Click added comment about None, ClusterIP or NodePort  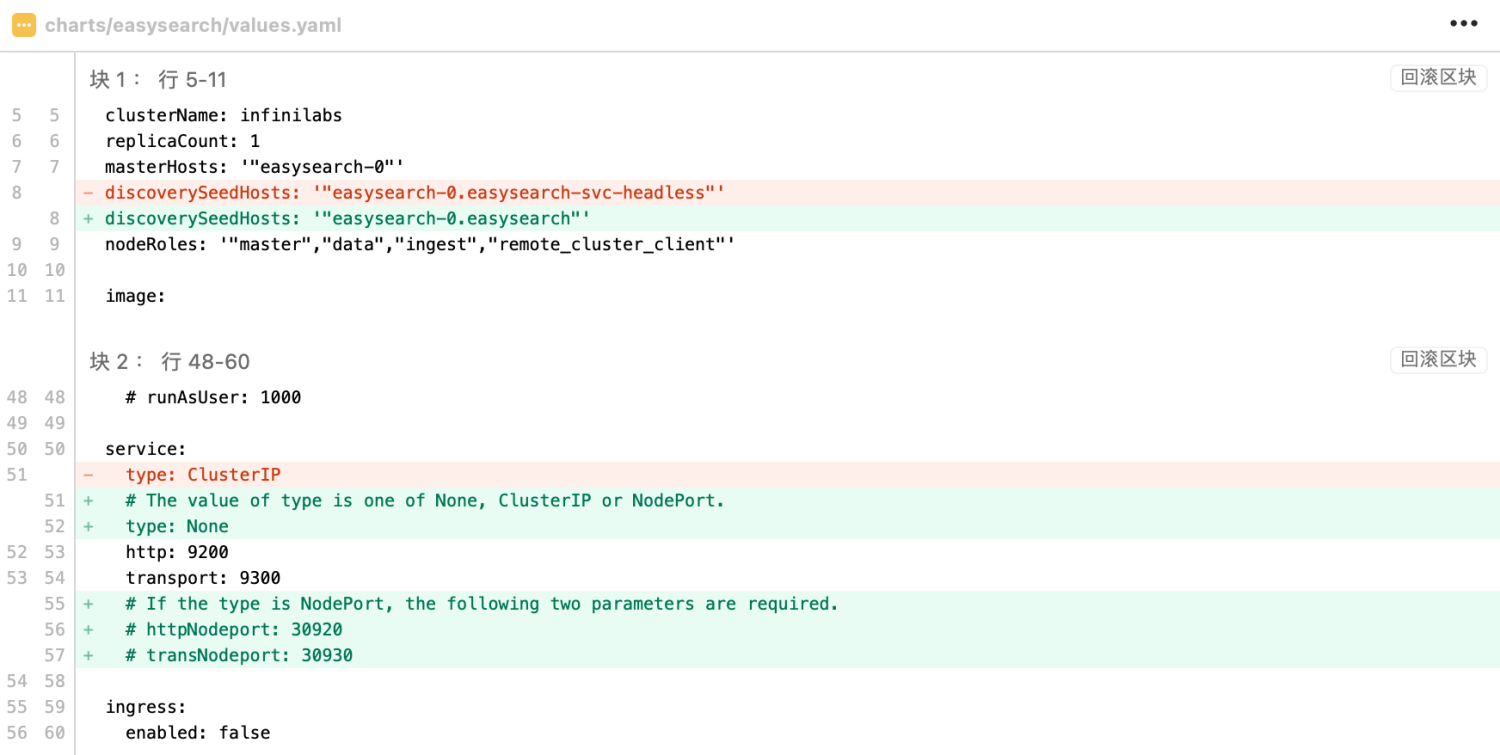pos(787,501)
